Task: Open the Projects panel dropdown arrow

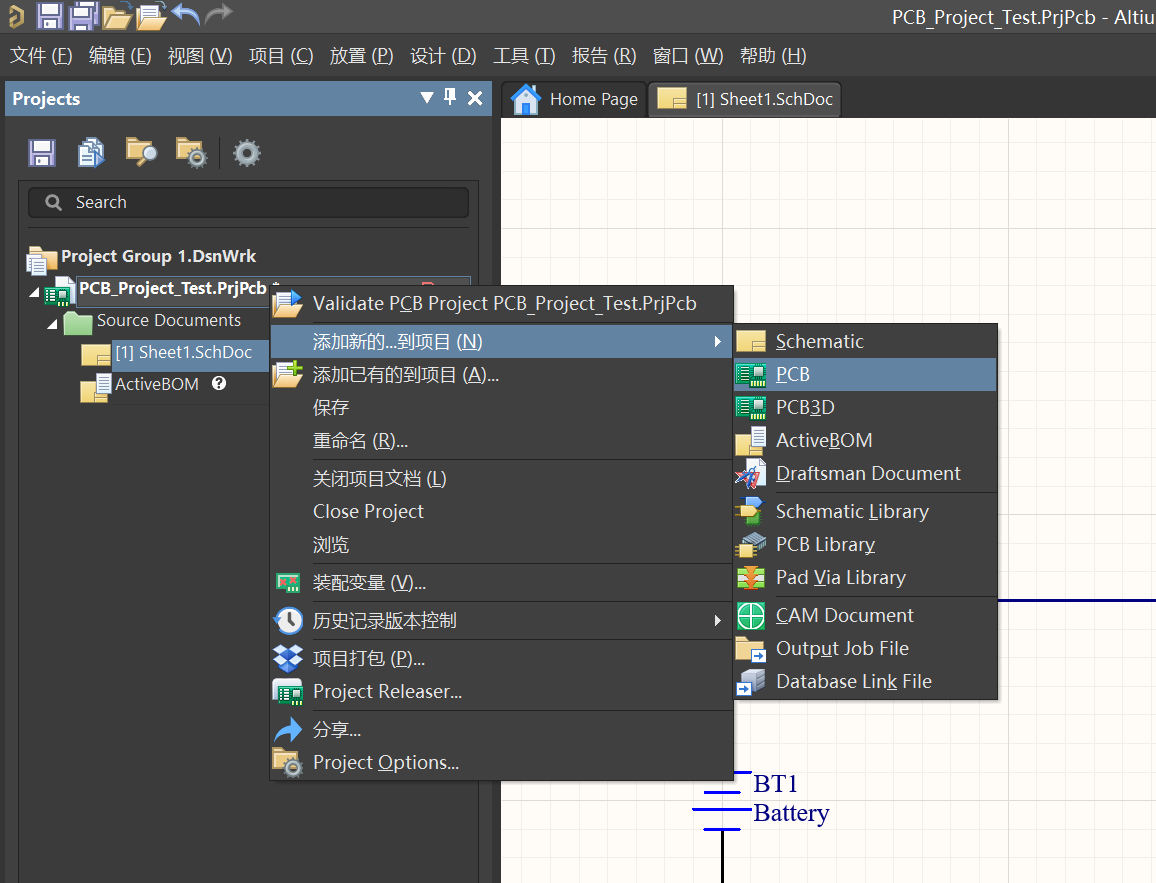Action: click(426, 97)
